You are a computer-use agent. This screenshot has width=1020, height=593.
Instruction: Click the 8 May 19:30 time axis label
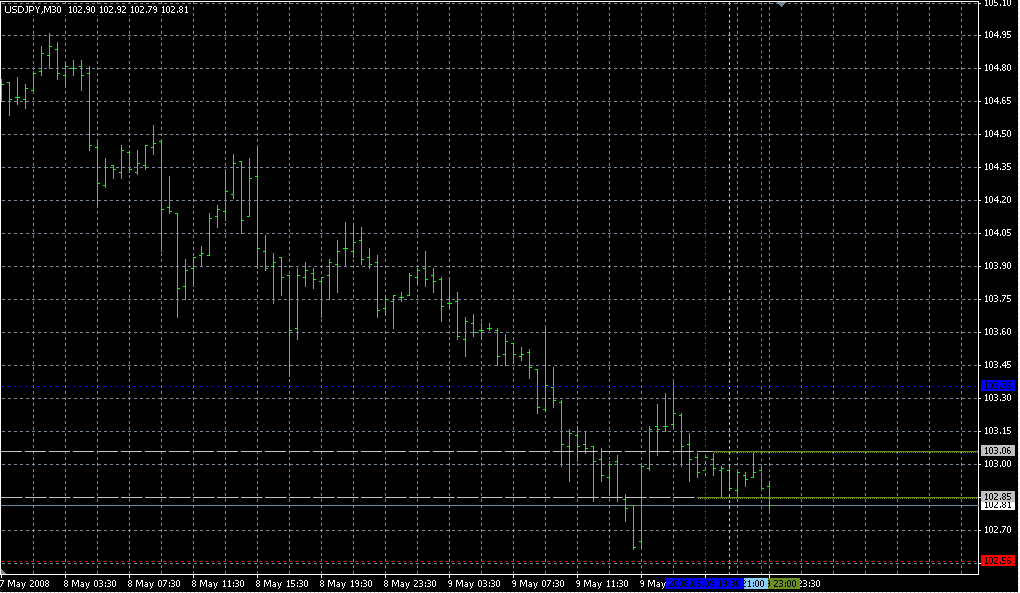345,583
